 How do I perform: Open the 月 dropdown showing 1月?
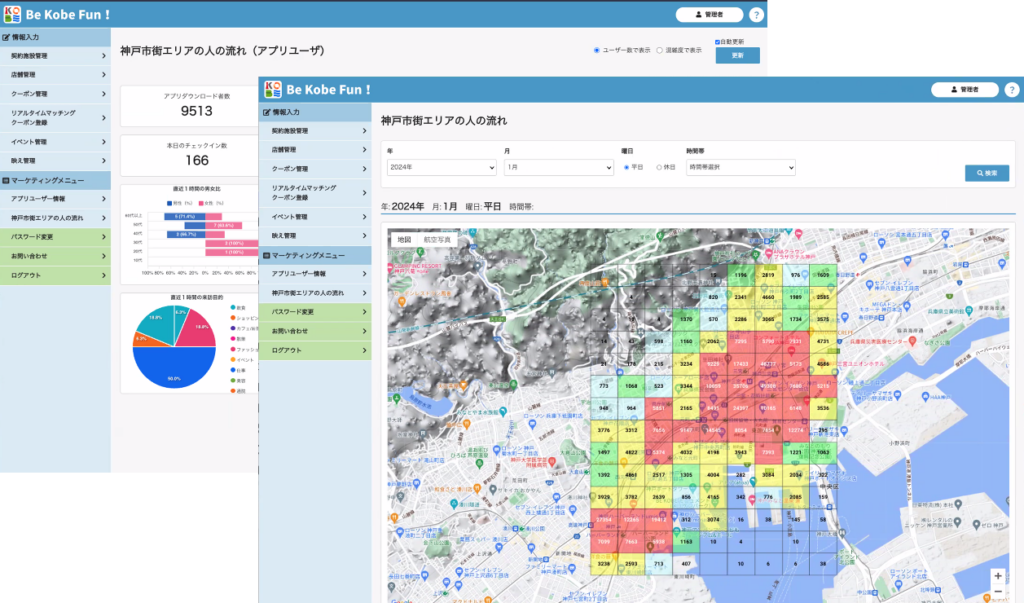(557, 168)
